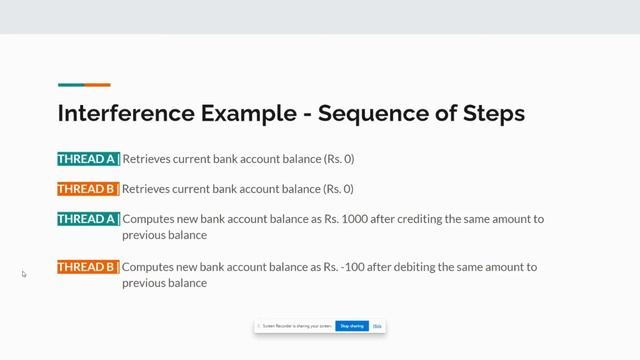Image resolution: width=640 pixels, height=360 pixels.
Task: Click the small icon beside the Screen Recorder message
Action: (259, 326)
